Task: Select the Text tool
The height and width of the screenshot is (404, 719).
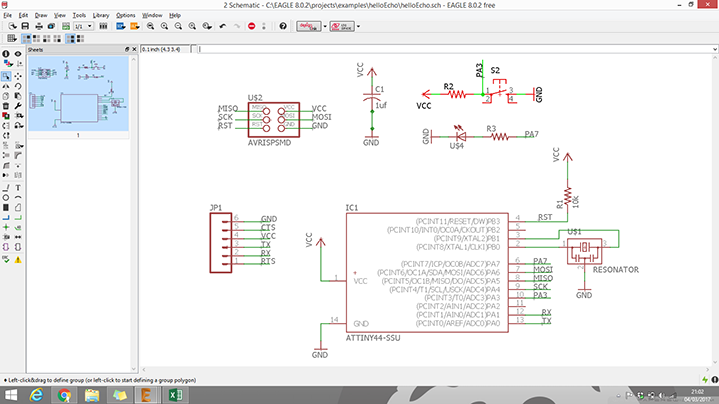Action: (x=18, y=188)
